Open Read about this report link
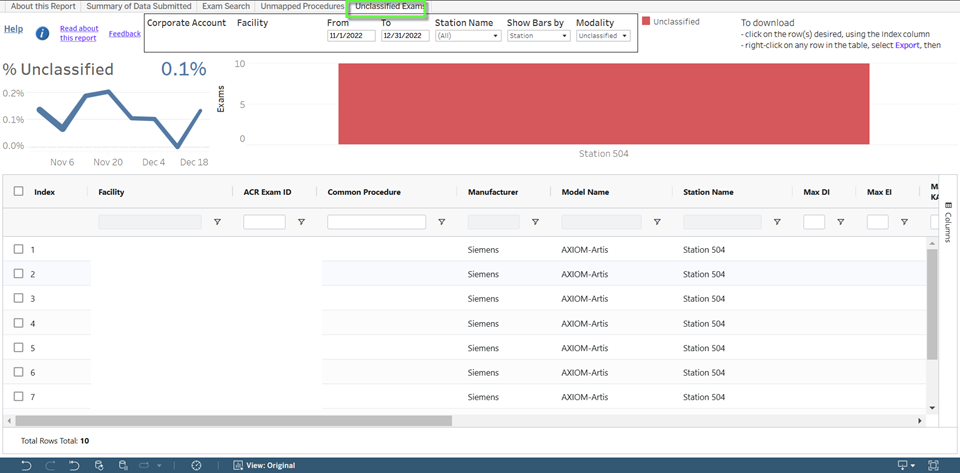 [x=79, y=33]
